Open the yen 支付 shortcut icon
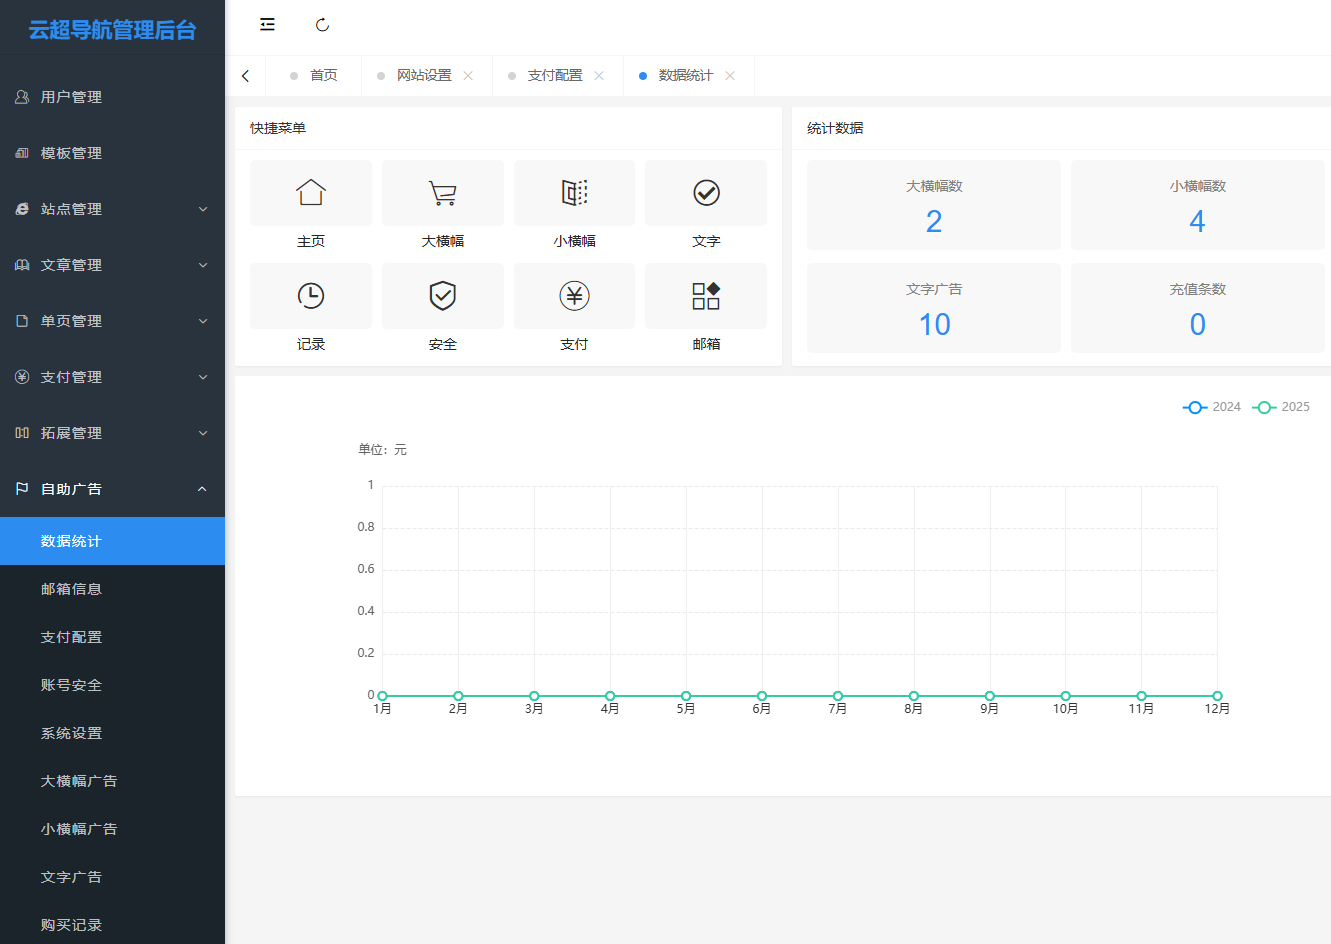The height and width of the screenshot is (944, 1331). point(574,296)
